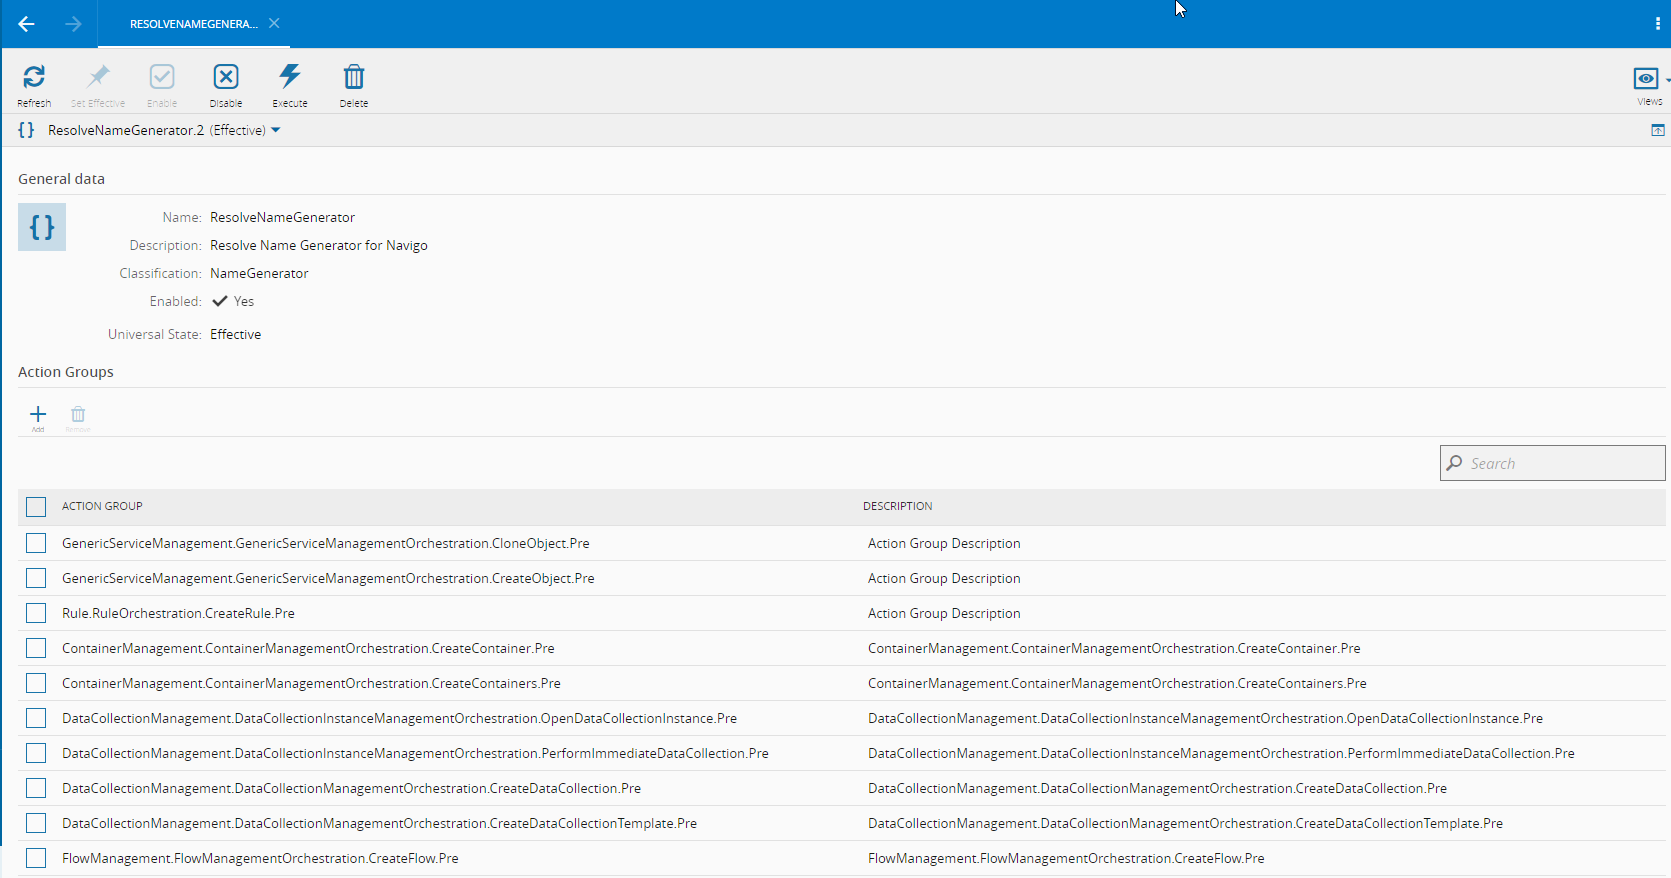Select PerformImmediateDataCollection.Pre action group text
Viewport: 1671px width, 878px height.
tap(415, 753)
